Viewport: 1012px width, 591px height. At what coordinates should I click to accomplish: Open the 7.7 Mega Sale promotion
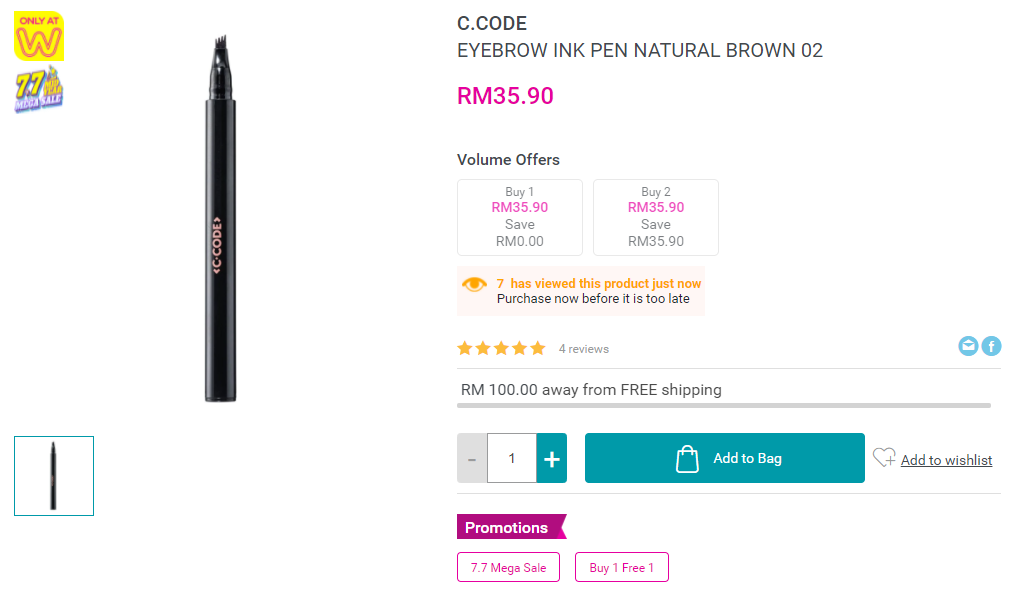[x=508, y=567]
